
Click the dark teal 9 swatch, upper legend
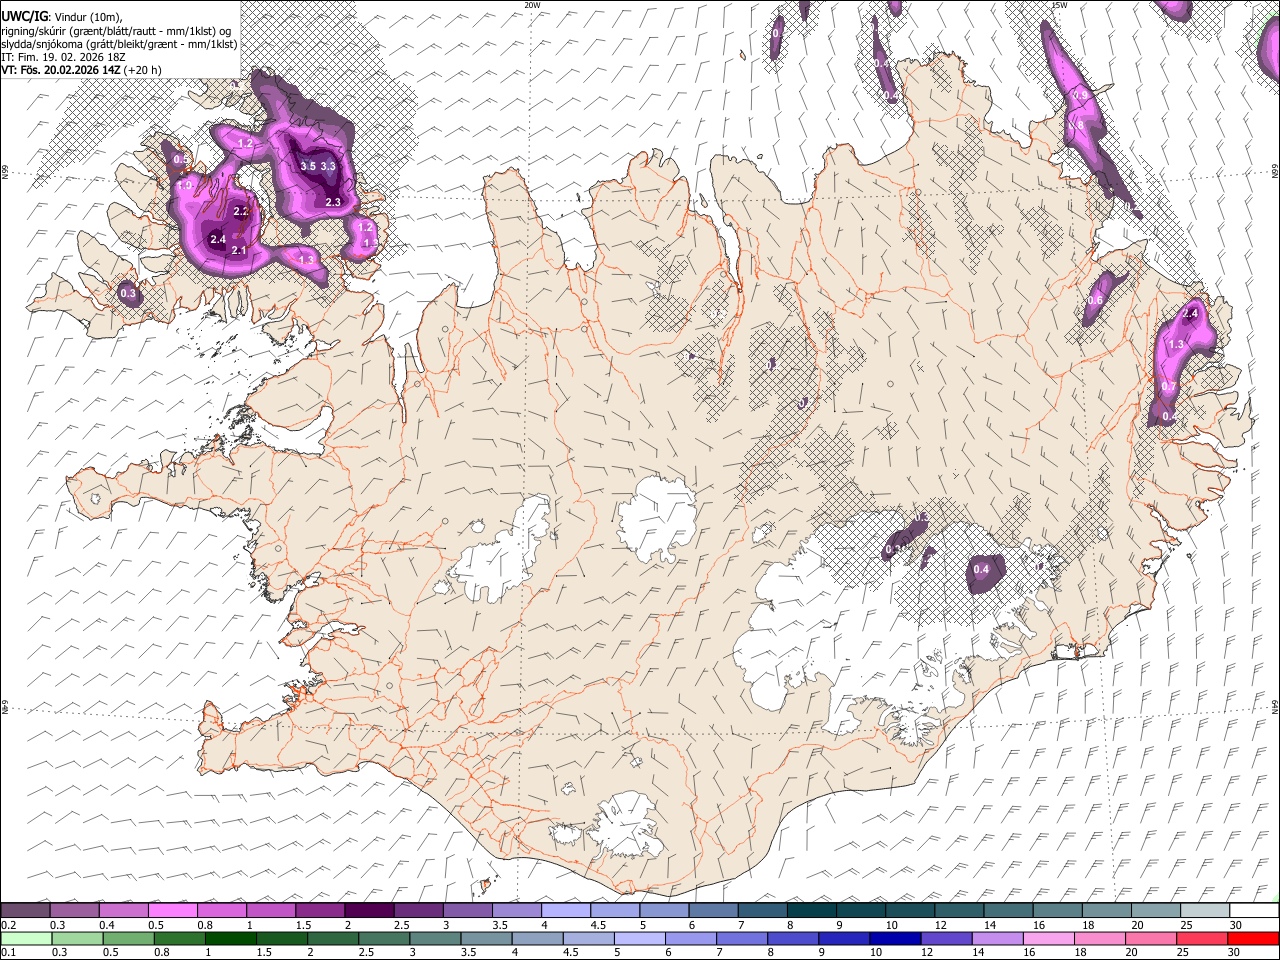click(x=861, y=910)
